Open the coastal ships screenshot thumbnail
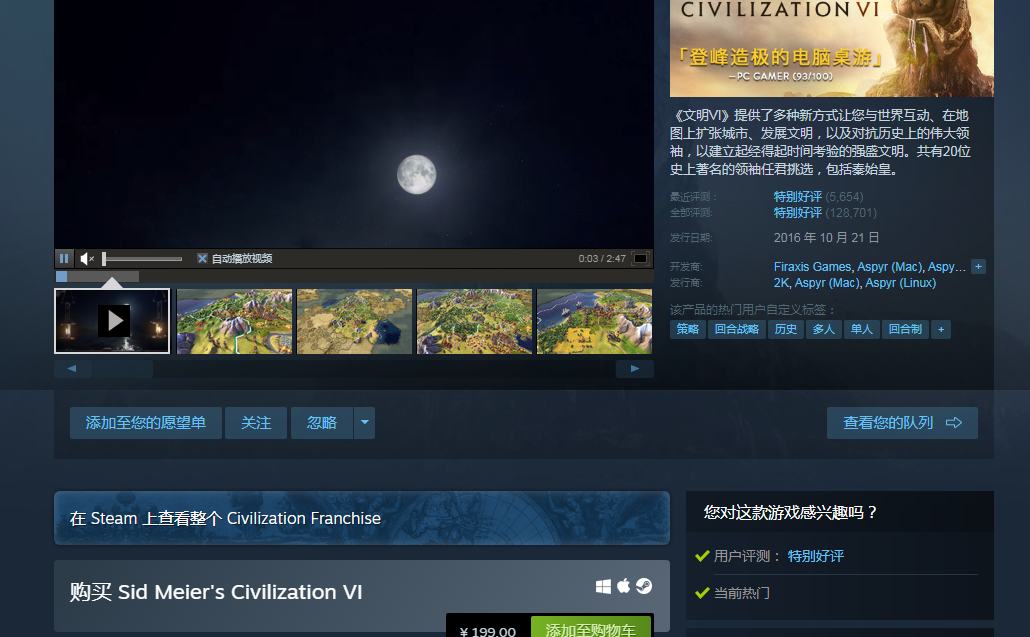Viewport: 1030px width, 637px height. point(594,321)
